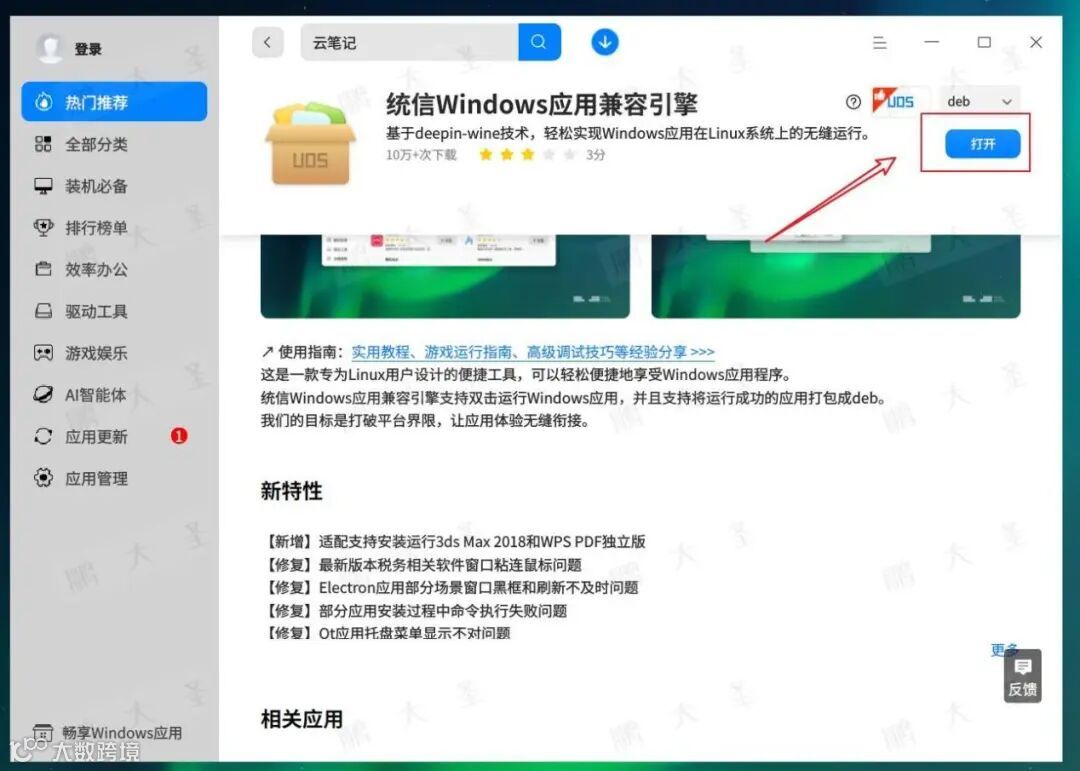The width and height of the screenshot is (1080, 771).
Task: Click the blue 打开 button
Action: [983, 143]
